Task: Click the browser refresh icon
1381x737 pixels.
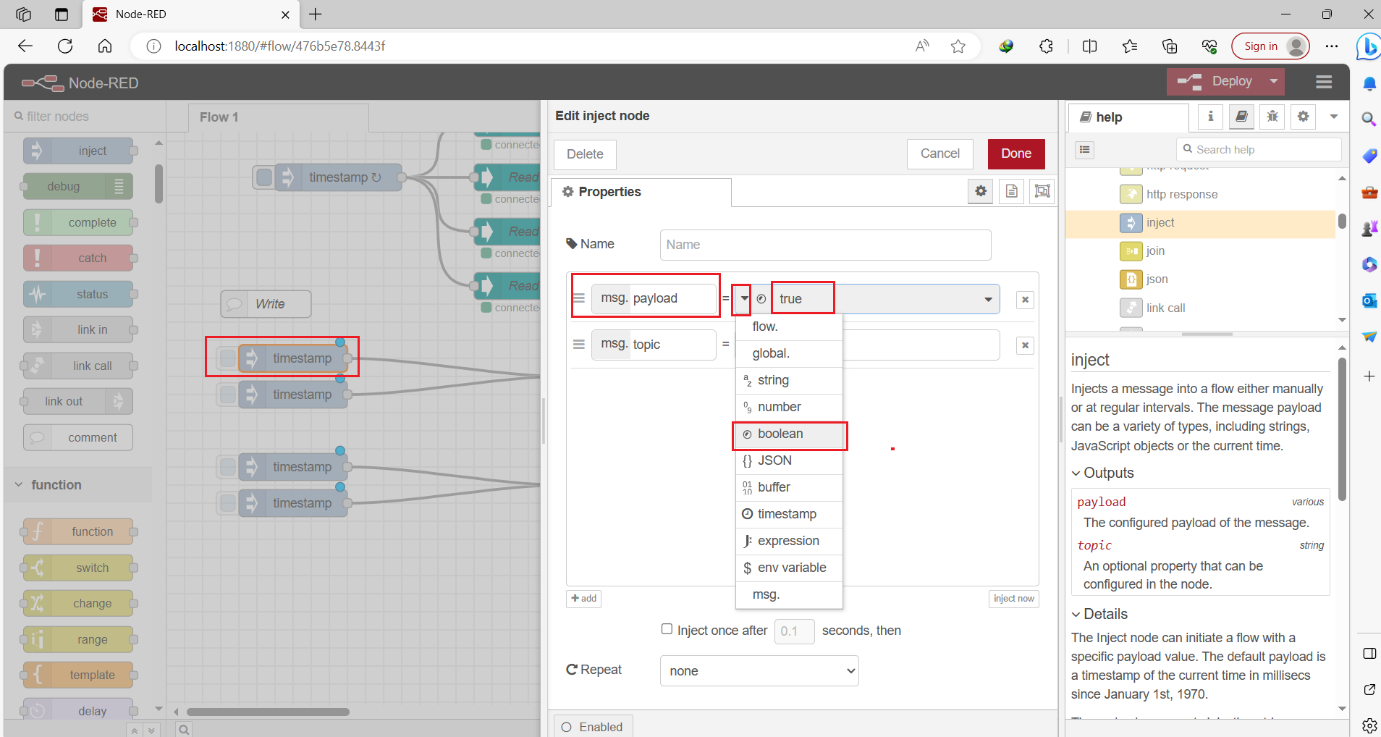Action: 65,46
